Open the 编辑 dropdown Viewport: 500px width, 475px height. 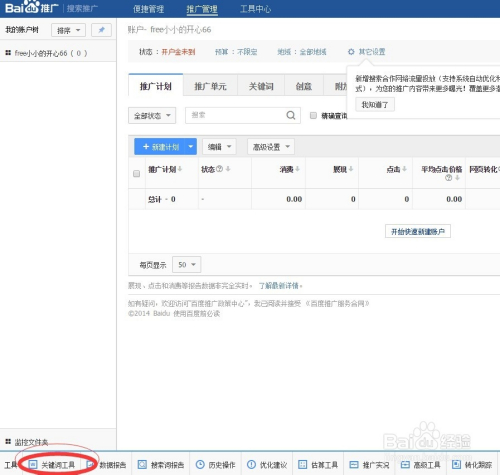click(219, 147)
